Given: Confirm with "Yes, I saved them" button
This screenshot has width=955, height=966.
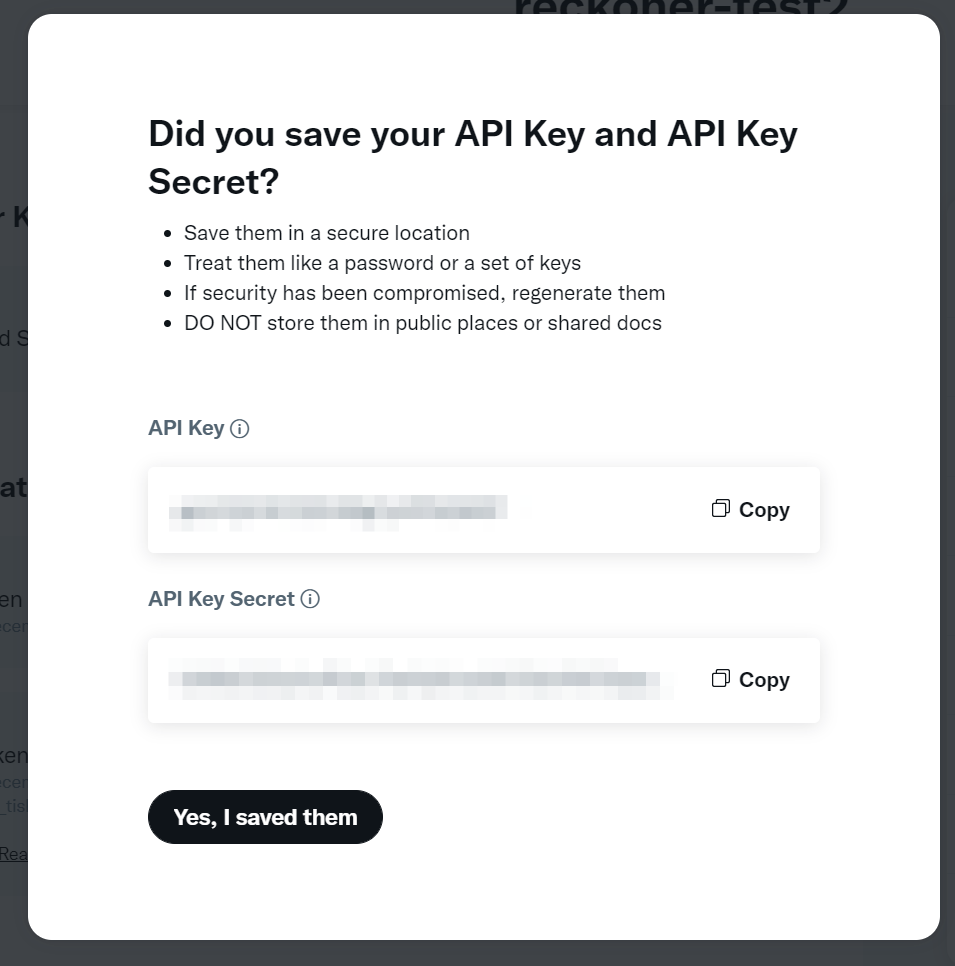Looking at the screenshot, I should tap(265, 817).
